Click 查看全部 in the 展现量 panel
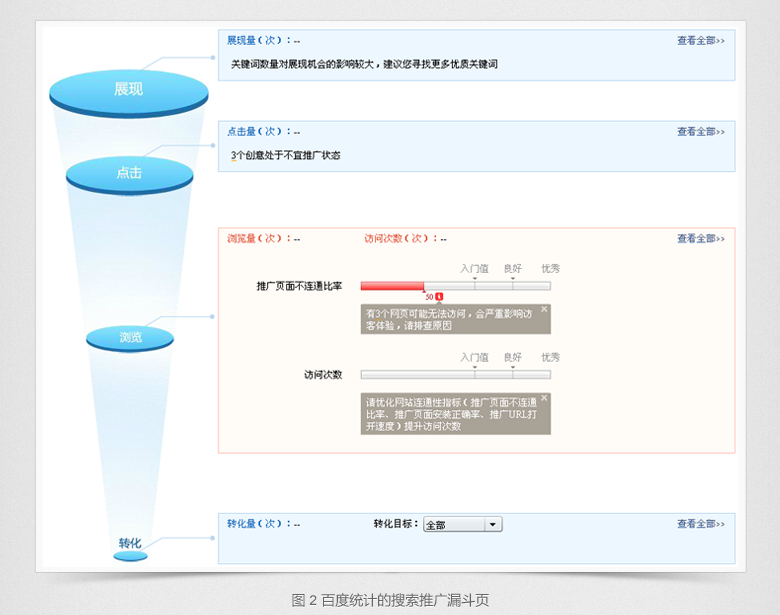Image resolution: width=780 pixels, height=615 pixels. (x=700, y=41)
